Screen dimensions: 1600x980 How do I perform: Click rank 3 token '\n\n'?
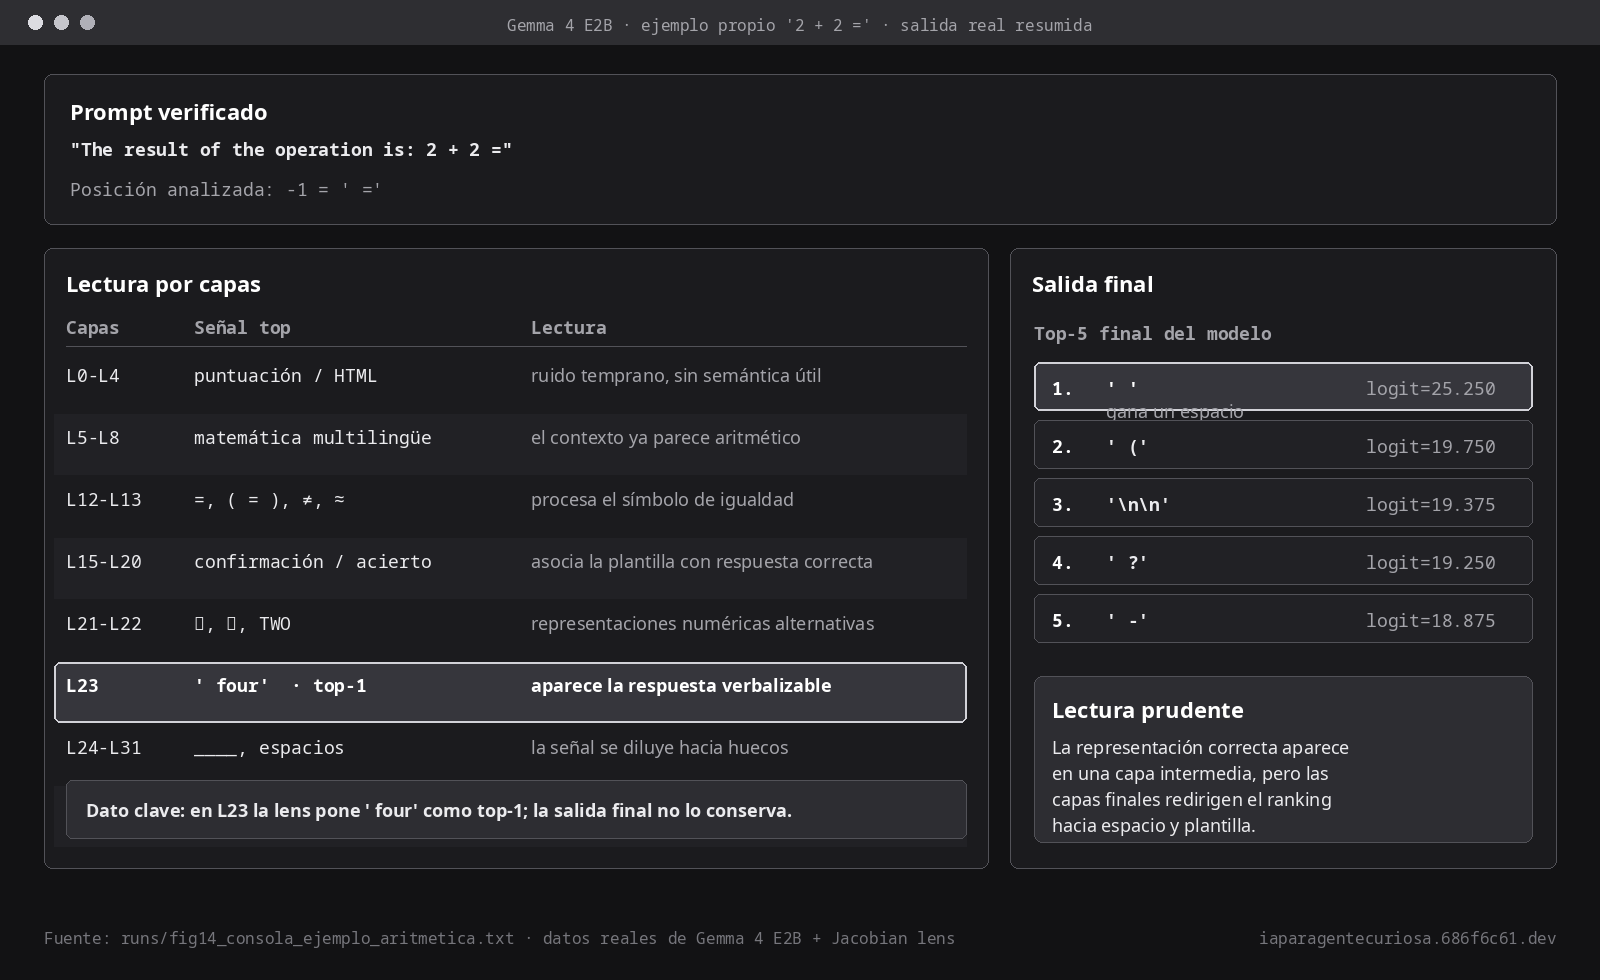pyautogui.click(x=1138, y=505)
